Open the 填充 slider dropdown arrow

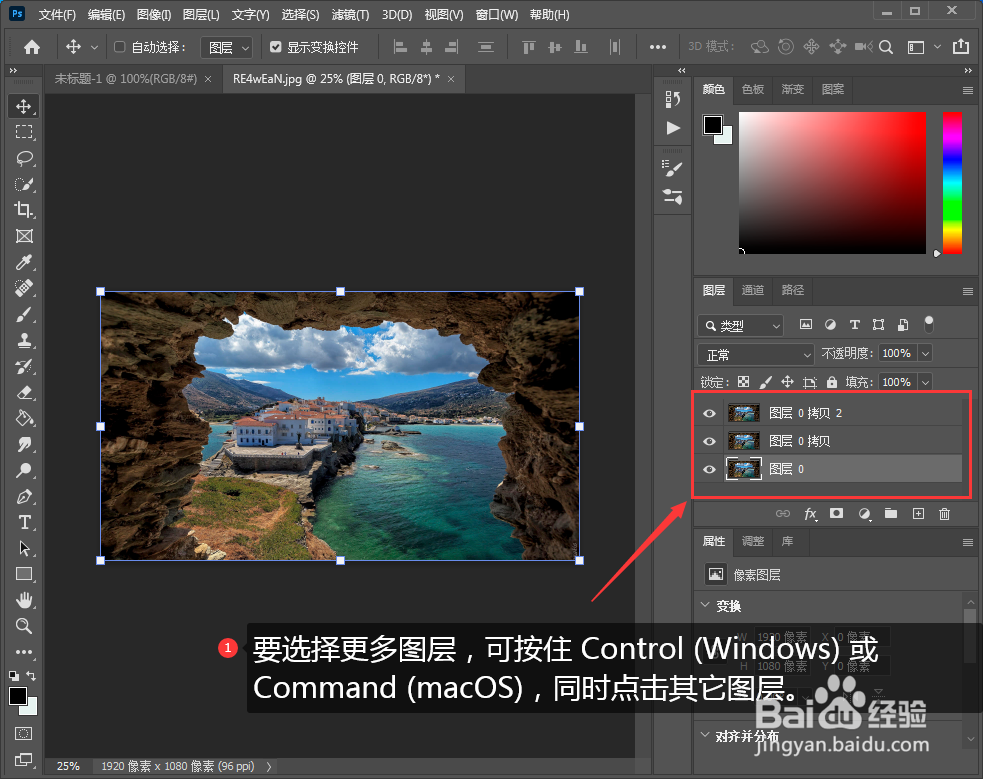(925, 382)
